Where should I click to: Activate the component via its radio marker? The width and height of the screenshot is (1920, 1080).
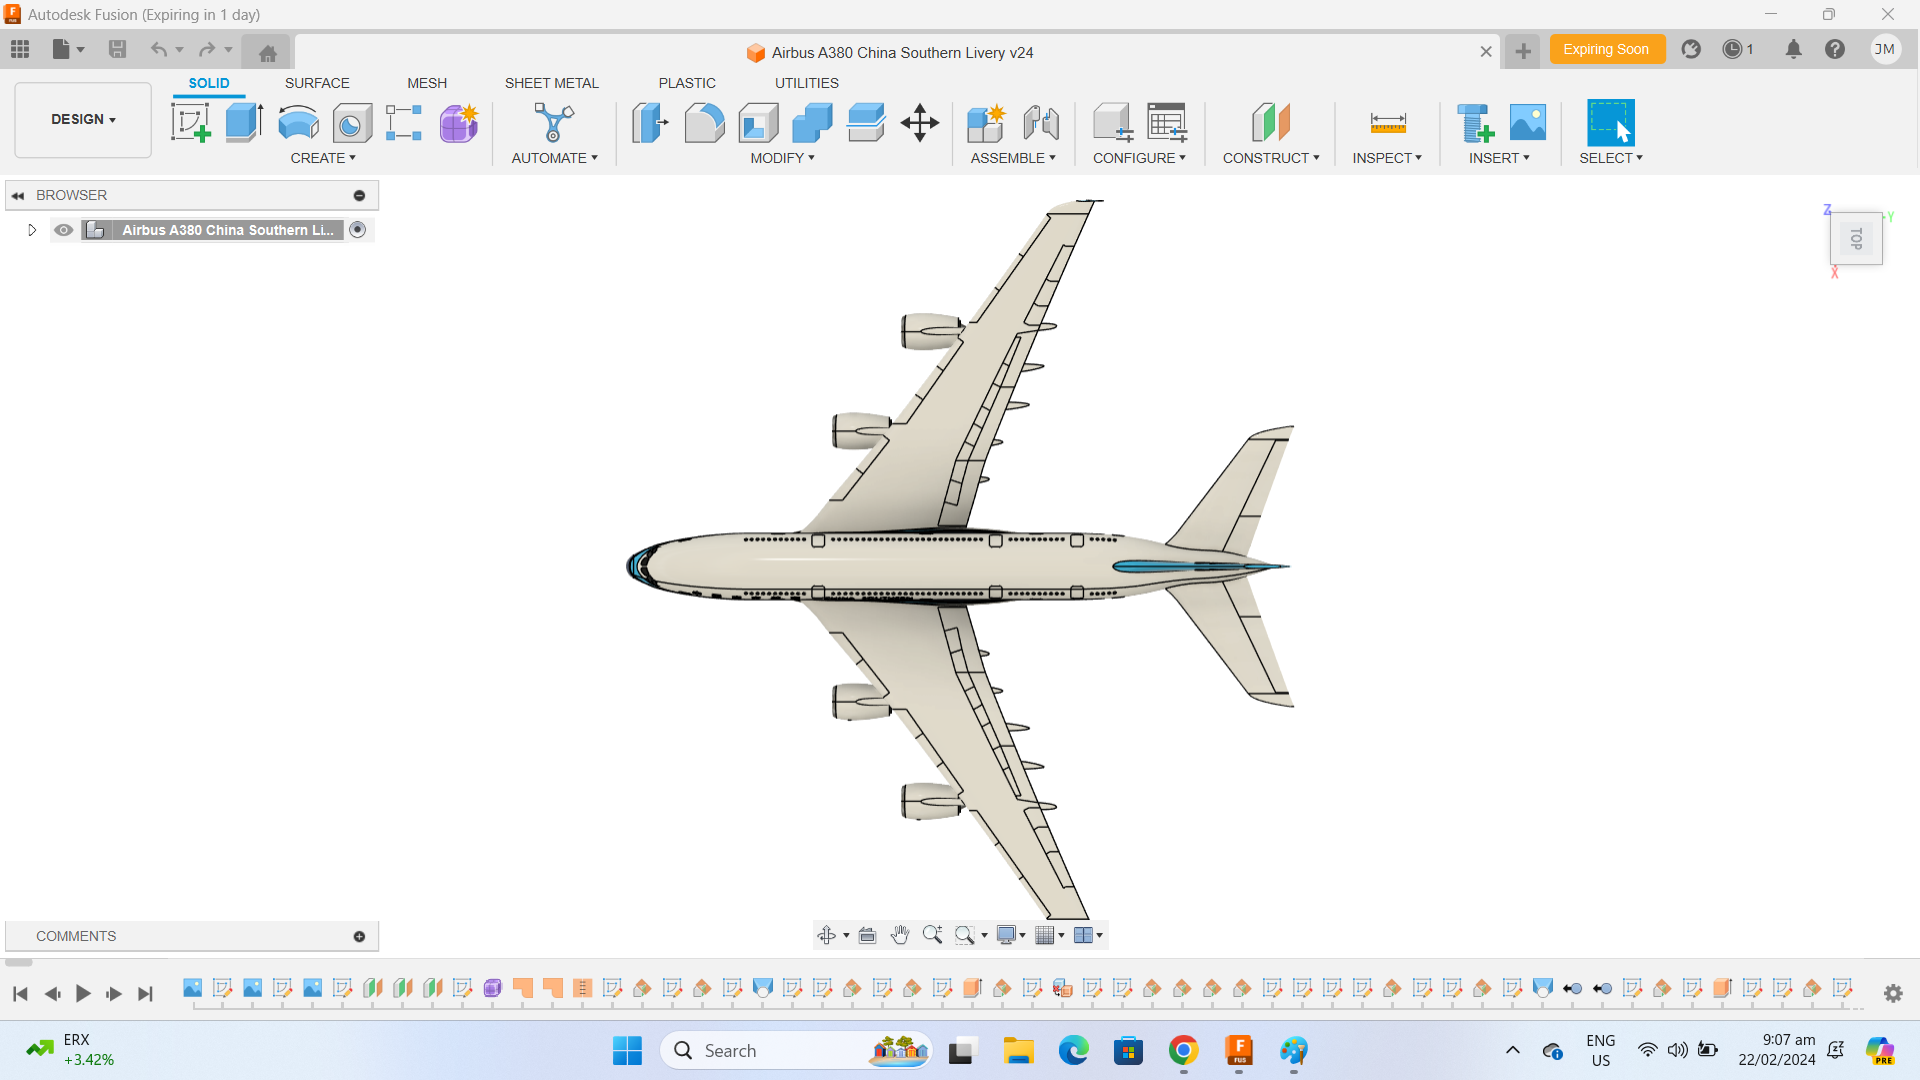pyautogui.click(x=358, y=229)
